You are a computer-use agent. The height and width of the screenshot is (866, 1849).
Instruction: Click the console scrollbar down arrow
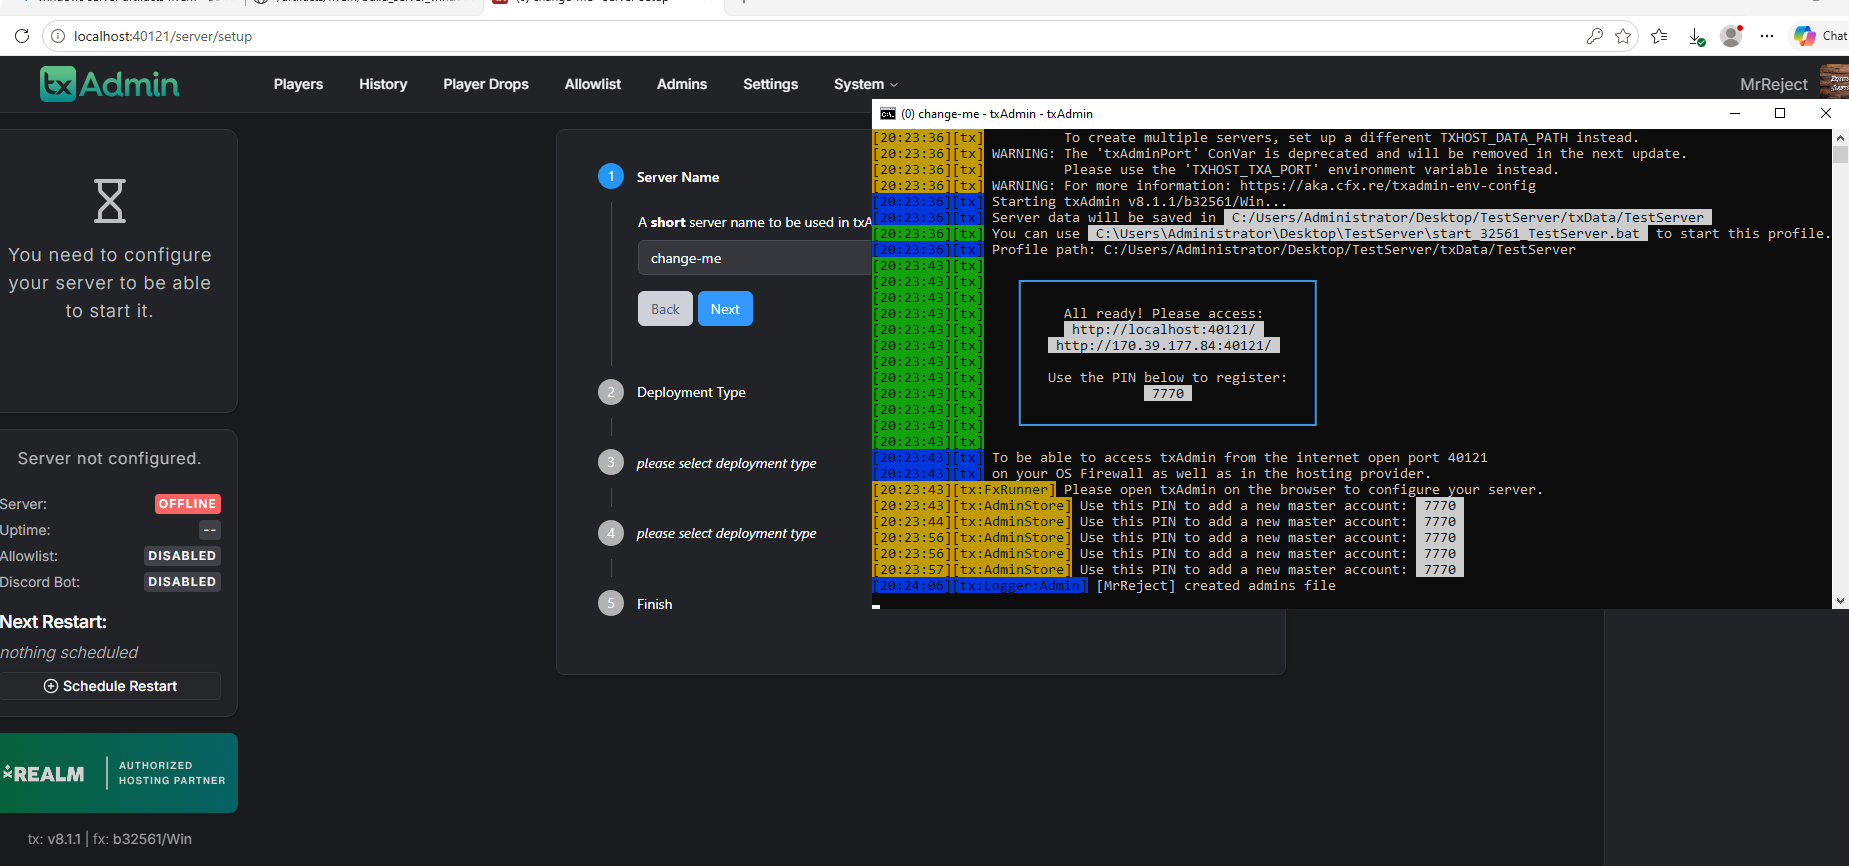click(x=1840, y=601)
